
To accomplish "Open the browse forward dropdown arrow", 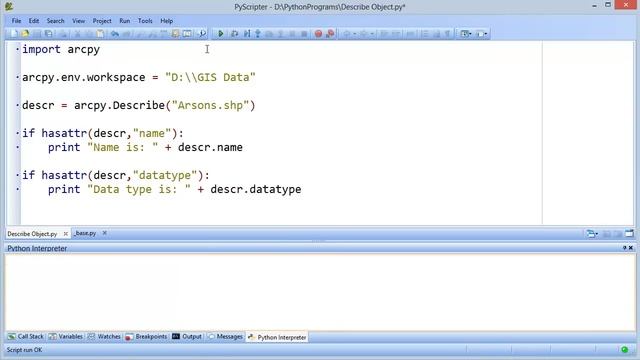I will point(372,34).
